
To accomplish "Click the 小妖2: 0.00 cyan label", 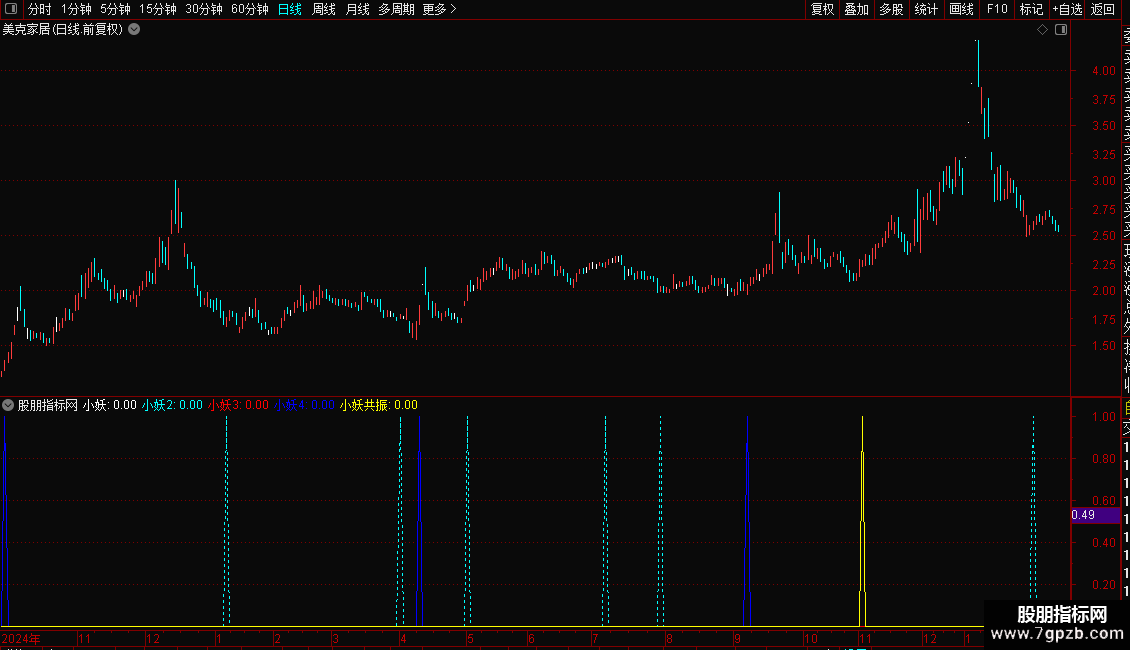I will (172, 405).
